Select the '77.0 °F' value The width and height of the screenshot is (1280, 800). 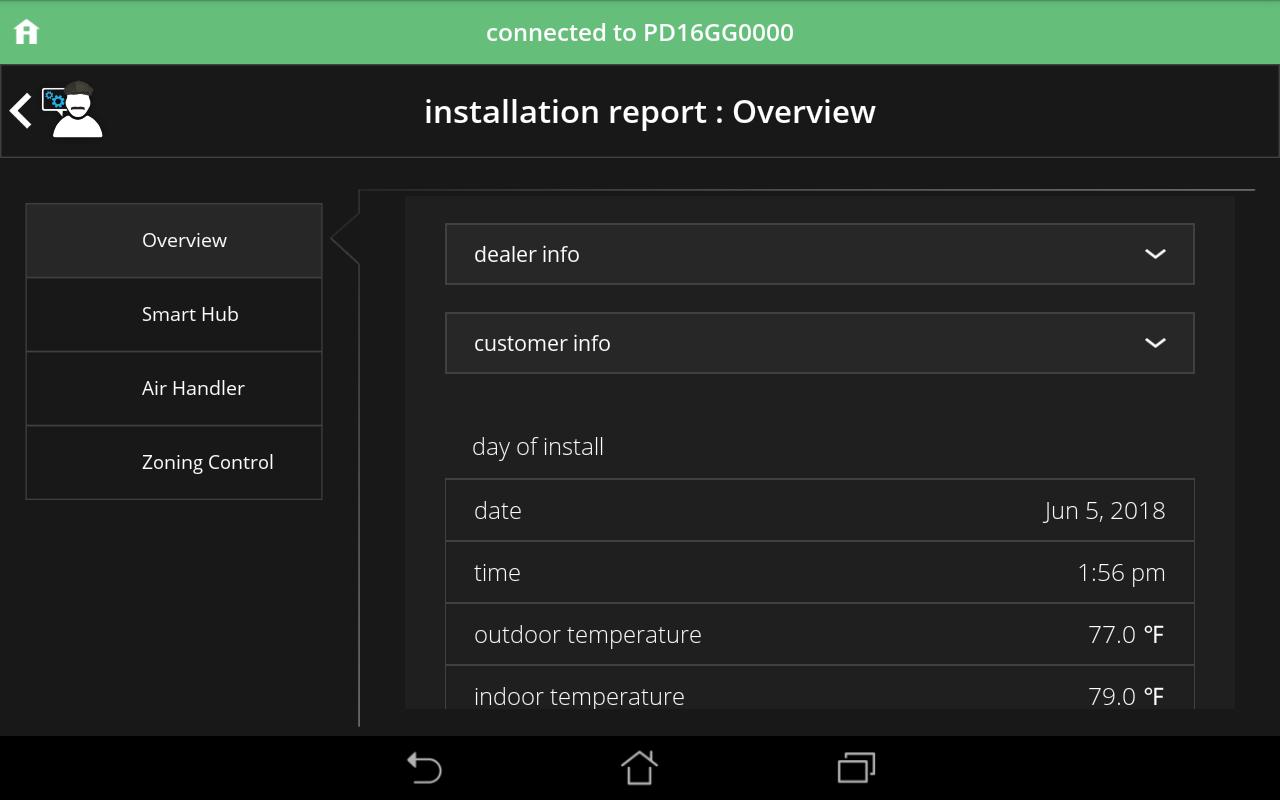point(1126,635)
